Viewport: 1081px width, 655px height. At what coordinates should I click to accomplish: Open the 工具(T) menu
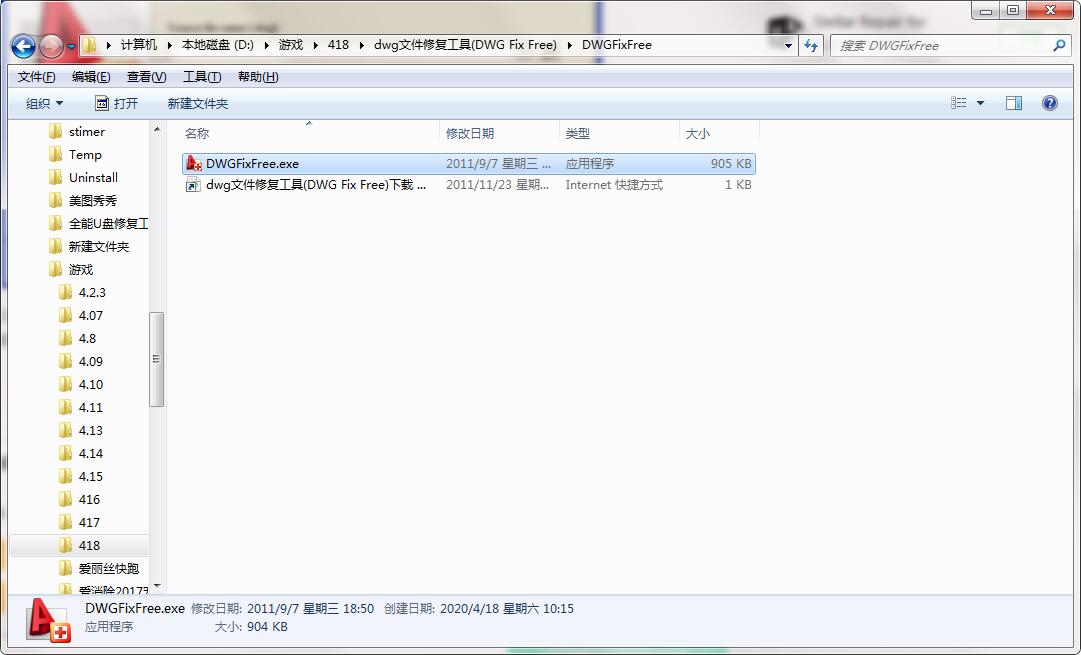202,77
